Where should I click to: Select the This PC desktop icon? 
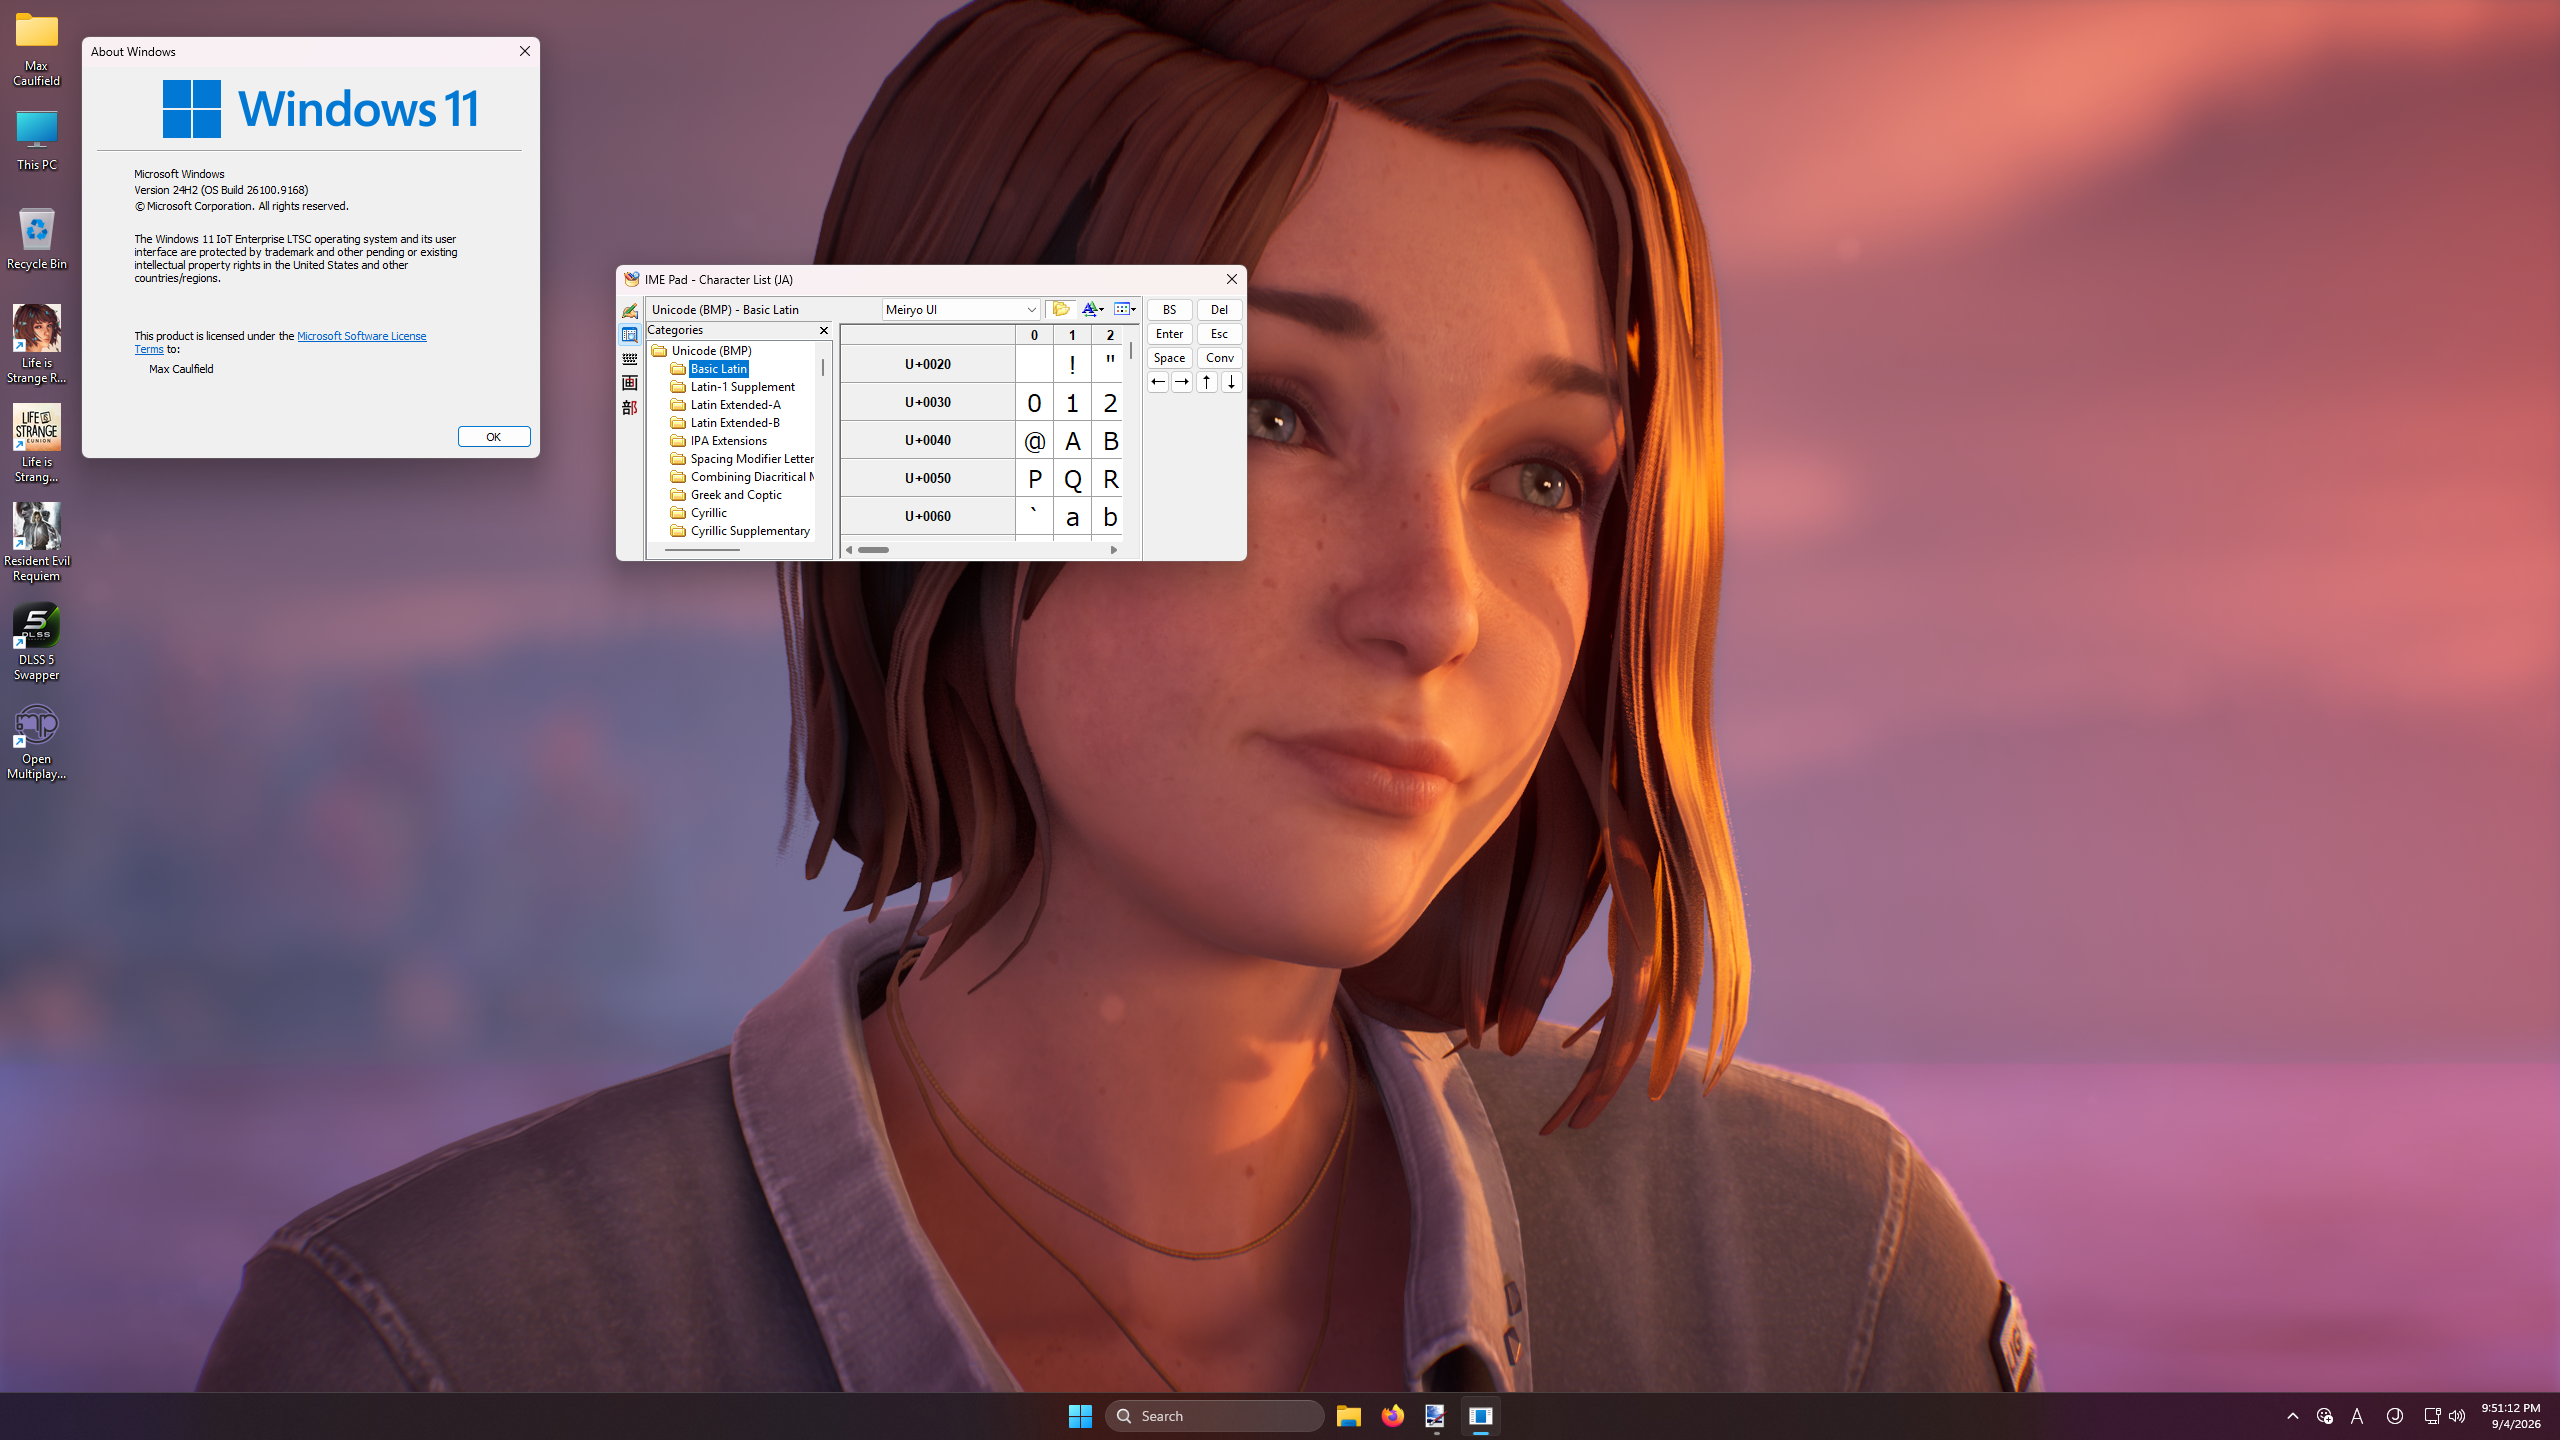click(x=36, y=141)
